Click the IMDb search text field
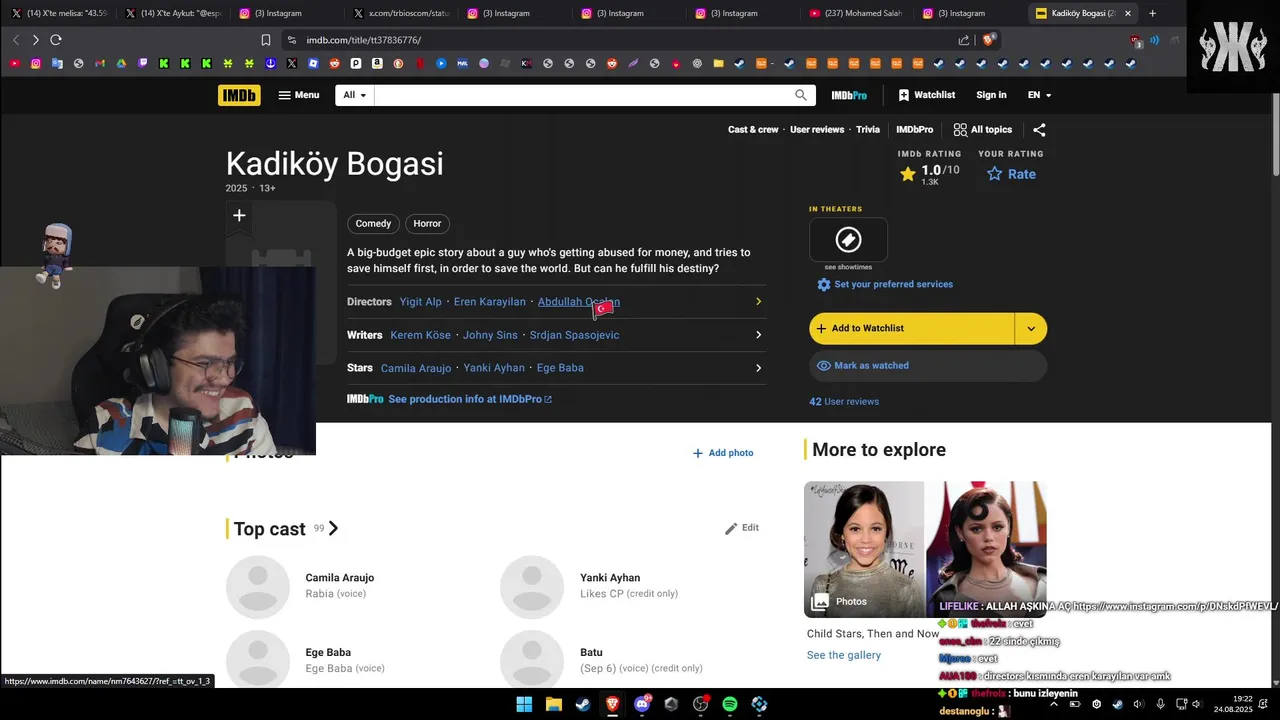Image resolution: width=1280 pixels, height=720 pixels. click(583, 95)
